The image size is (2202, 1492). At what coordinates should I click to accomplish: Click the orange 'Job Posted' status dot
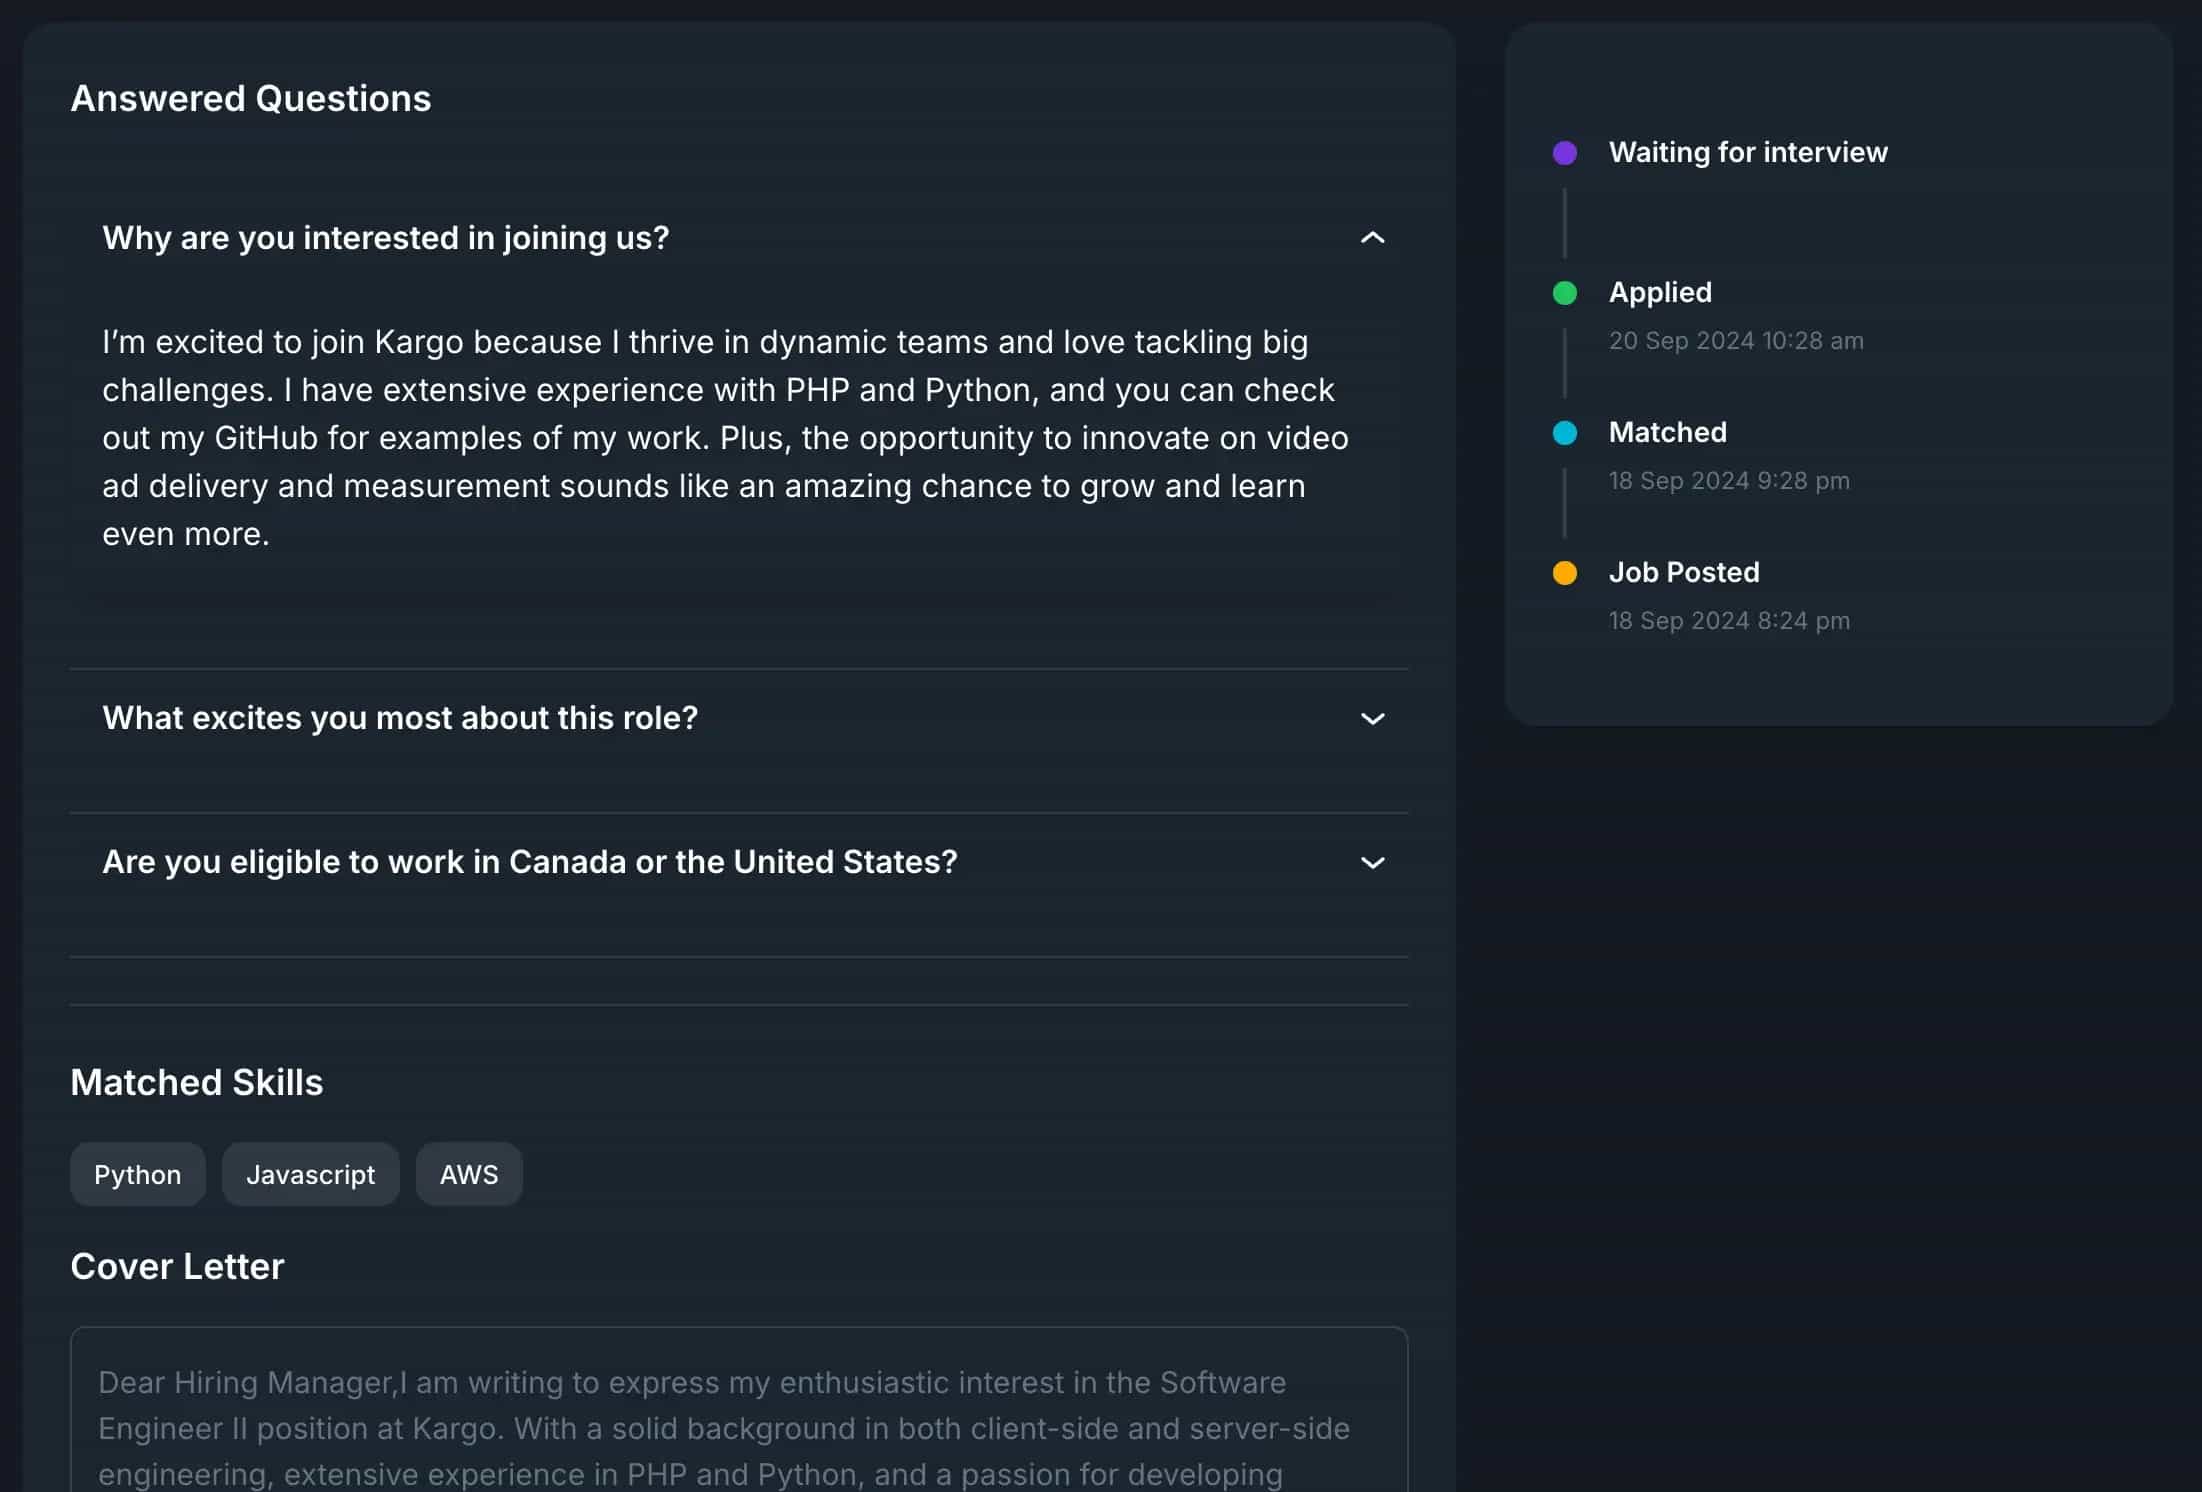click(x=1564, y=572)
